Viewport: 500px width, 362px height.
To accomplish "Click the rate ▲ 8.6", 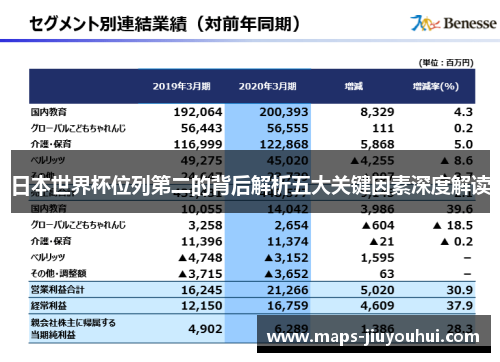I will 456,160.
